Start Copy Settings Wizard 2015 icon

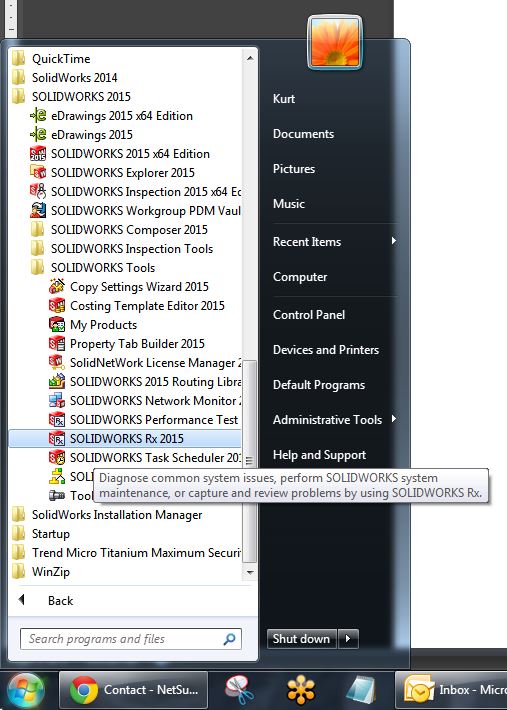click(57, 287)
